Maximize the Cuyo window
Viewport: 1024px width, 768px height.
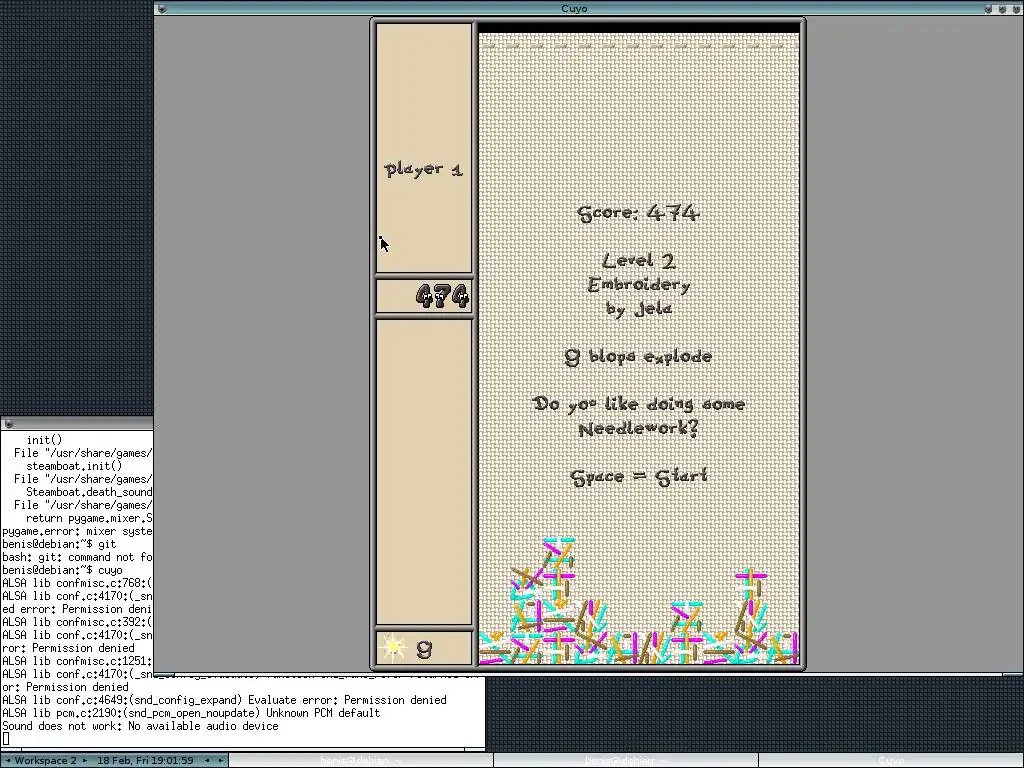click(1002, 9)
